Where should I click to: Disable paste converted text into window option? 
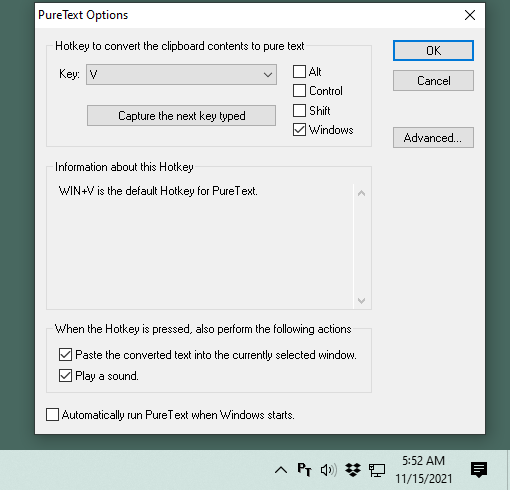(65, 355)
